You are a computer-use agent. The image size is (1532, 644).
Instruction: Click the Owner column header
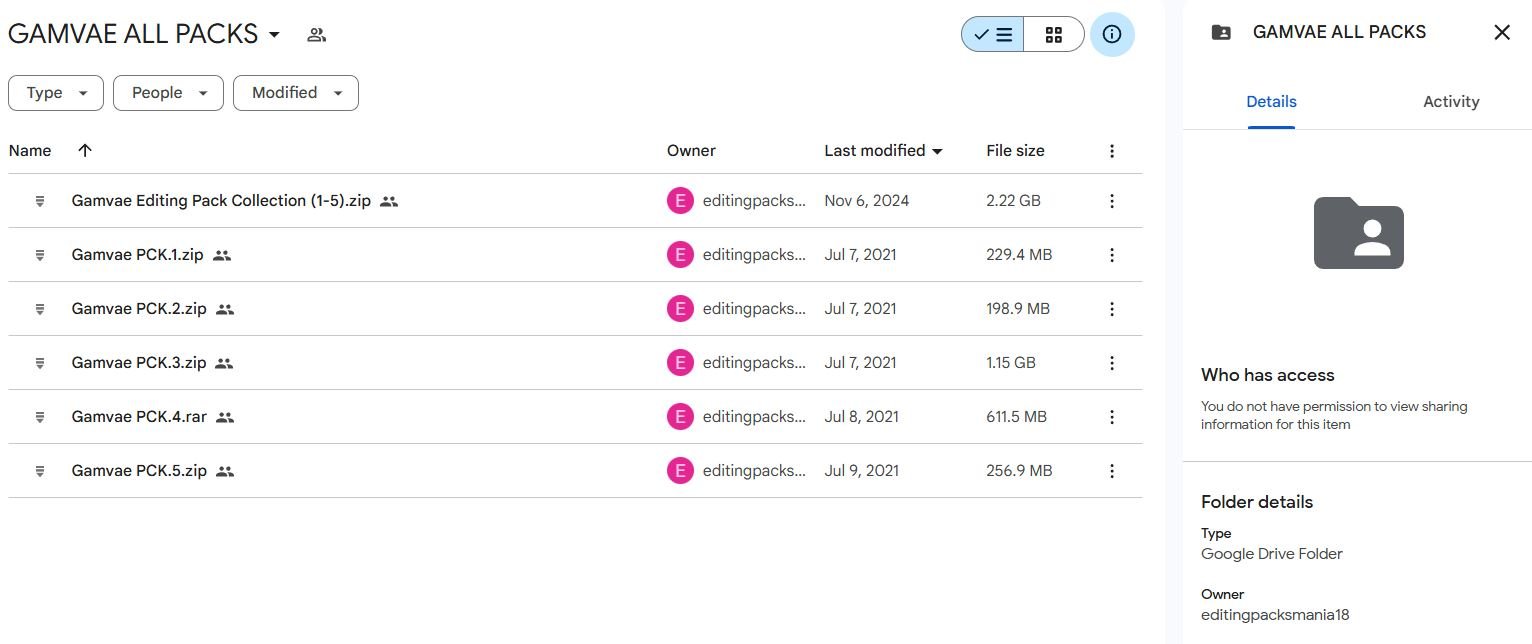[691, 151]
